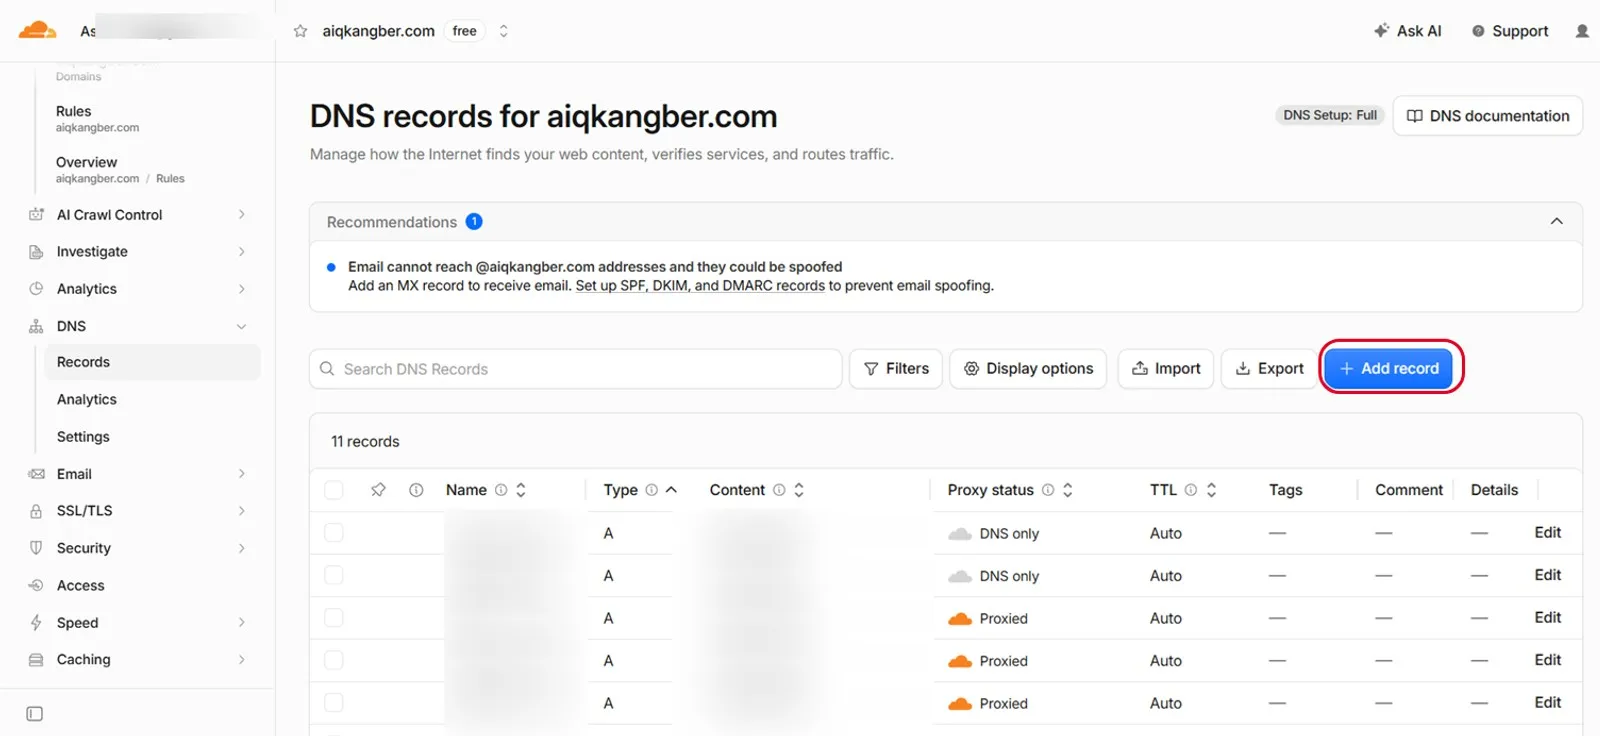The width and height of the screenshot is (1600, 736).
Task: Click the pin column icon
Action: (378, 490)
